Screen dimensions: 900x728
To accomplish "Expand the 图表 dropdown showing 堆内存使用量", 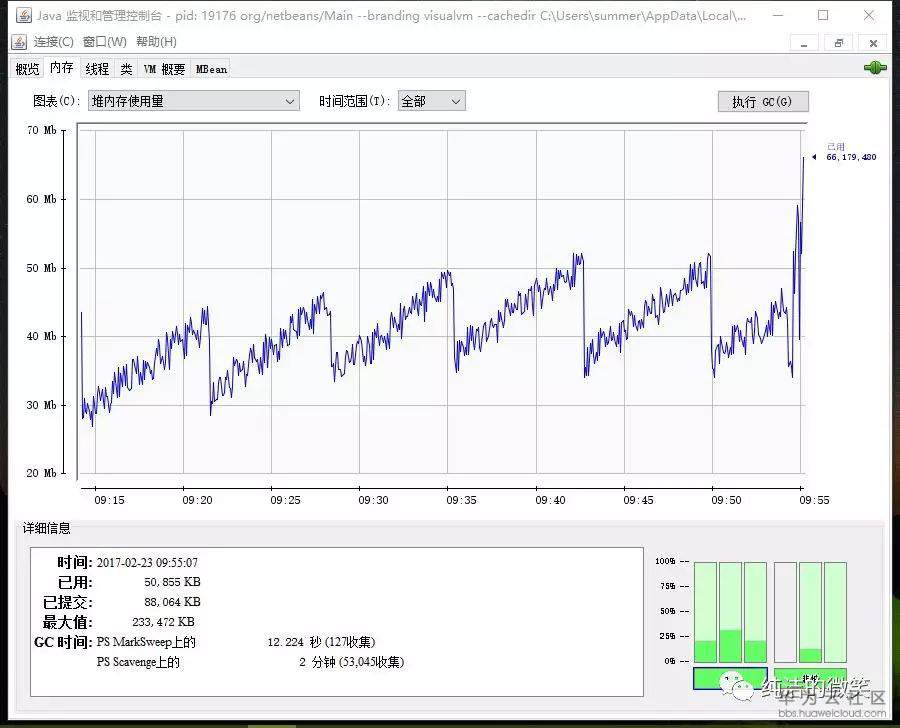I will click(x=194, y=101).
